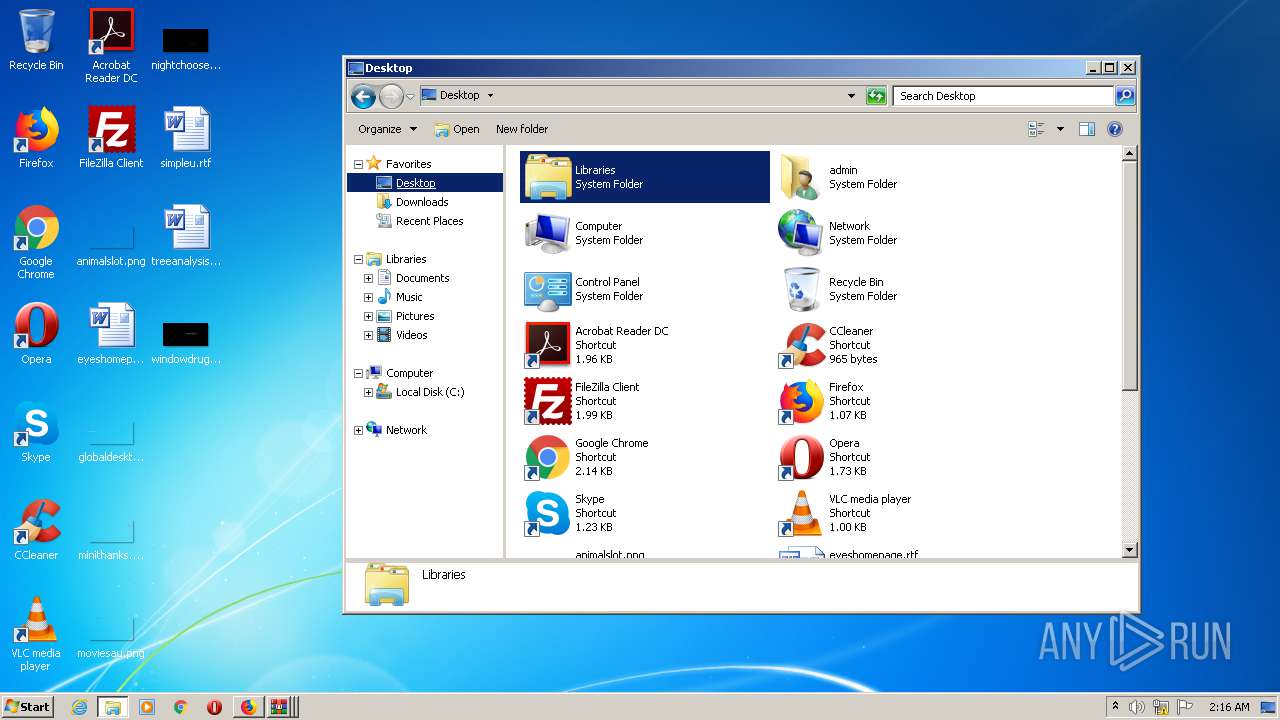
Task: Click the New folder button
Action: (522, 129)
